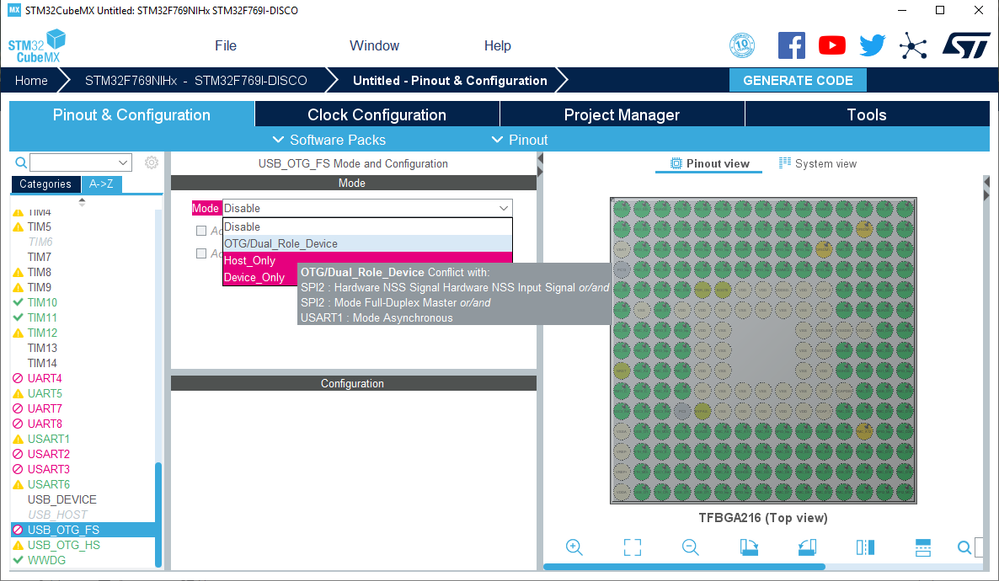The height and width of the screenshot is (581, 999).
Task: Toggle the first checkbox under Mode
Action: coord(201,231)
